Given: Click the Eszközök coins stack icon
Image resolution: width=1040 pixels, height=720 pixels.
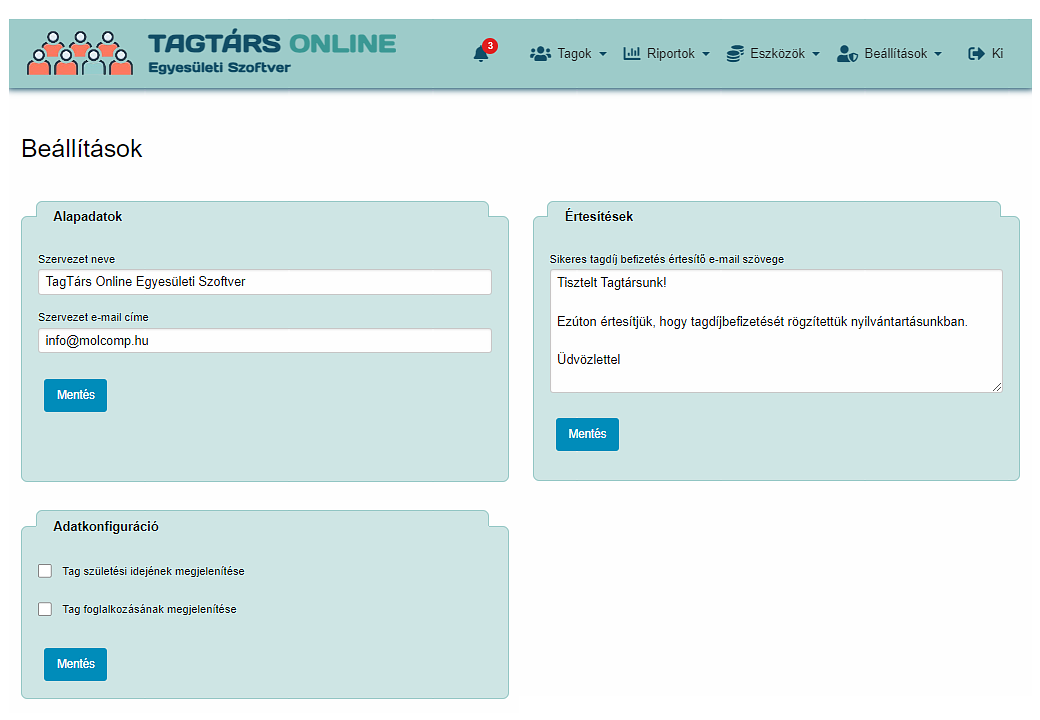Looking at the screenshot, I should point(735,54).
